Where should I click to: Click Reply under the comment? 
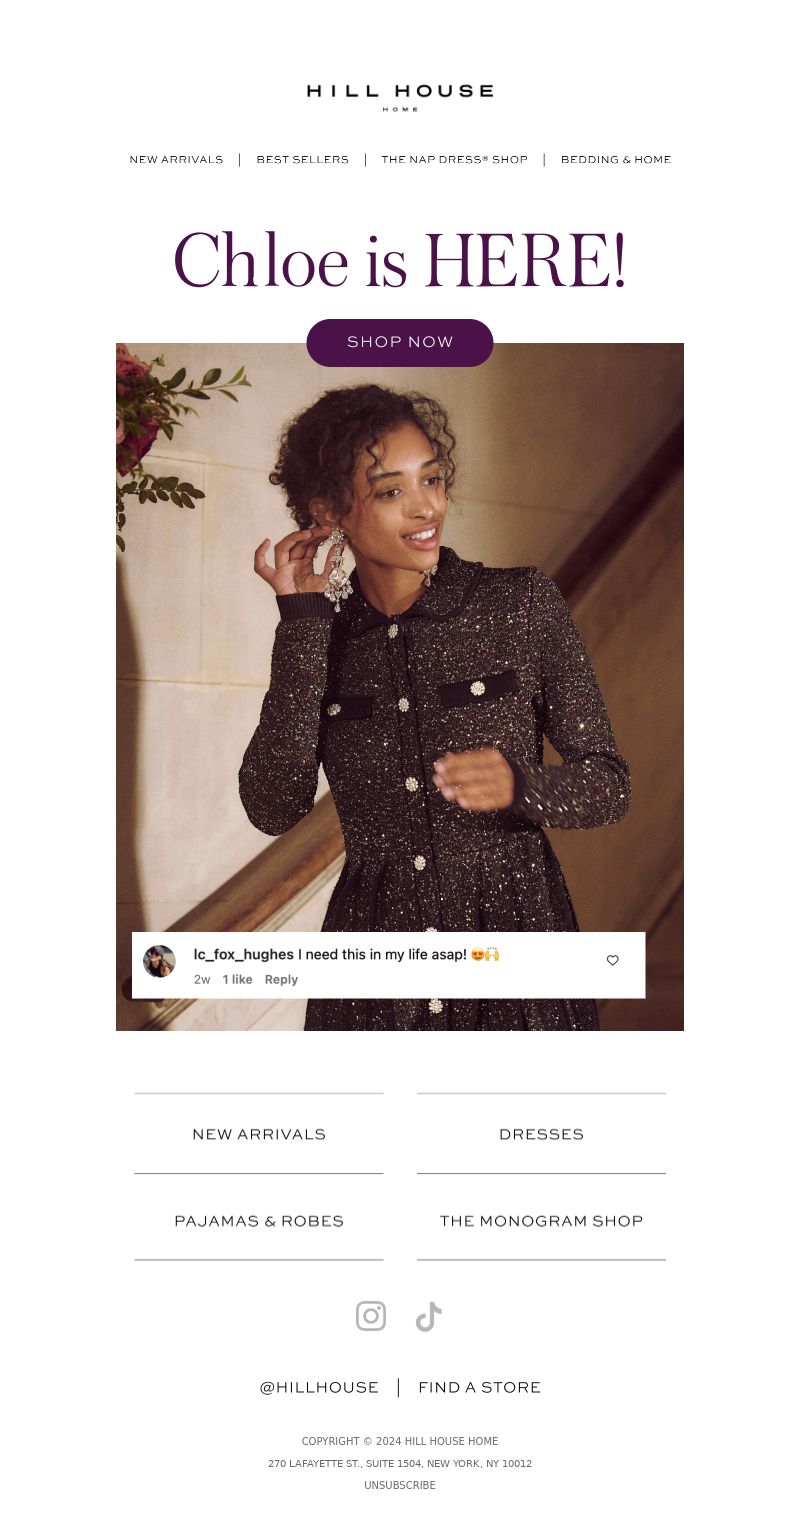coord(281,980)
